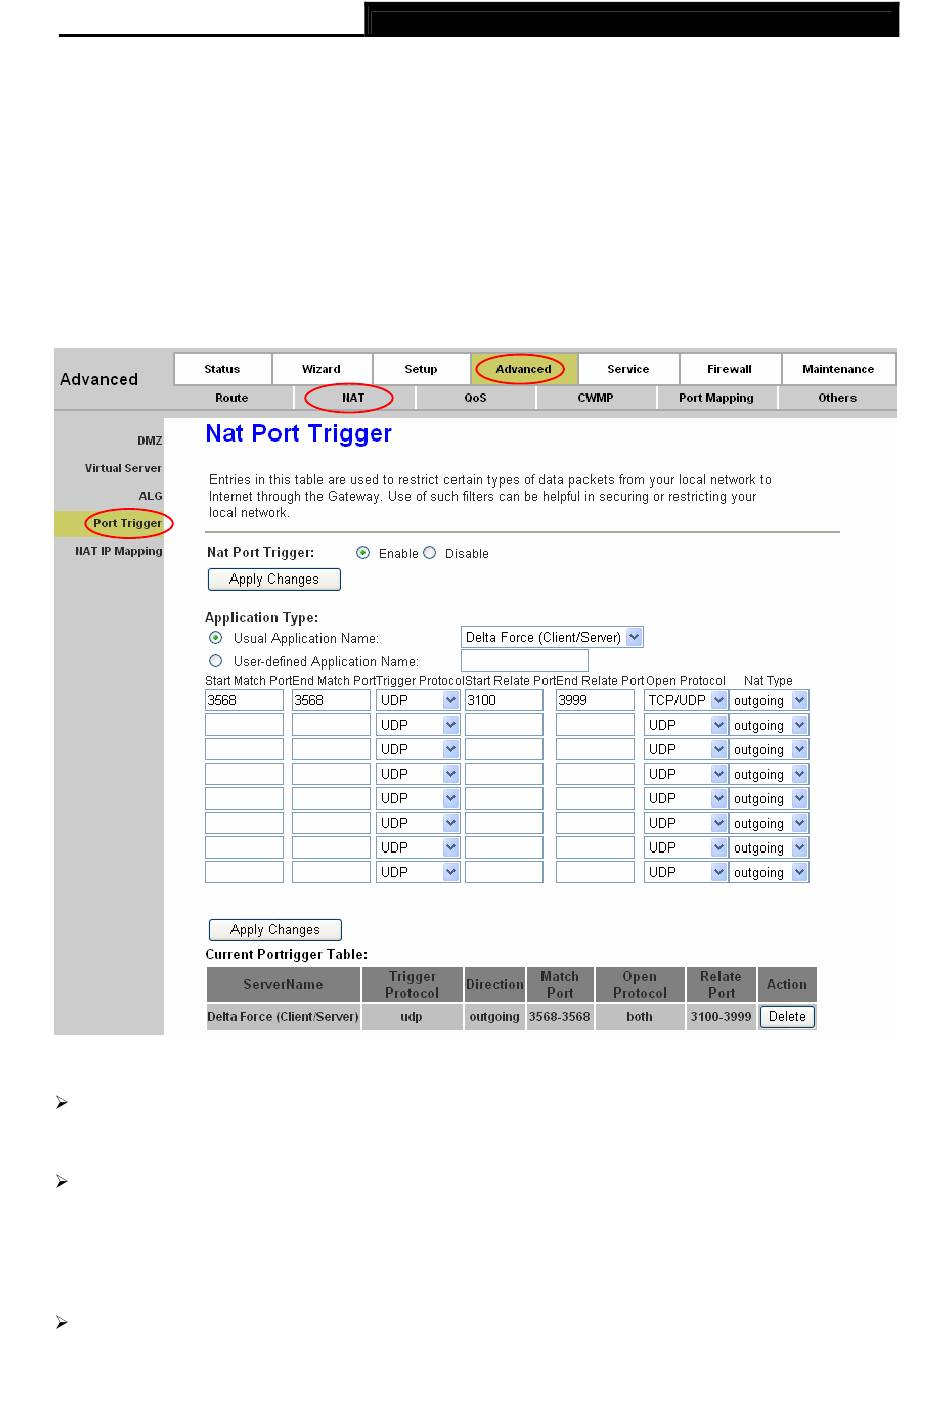Open the Maintenance tab

click(837, 369)
